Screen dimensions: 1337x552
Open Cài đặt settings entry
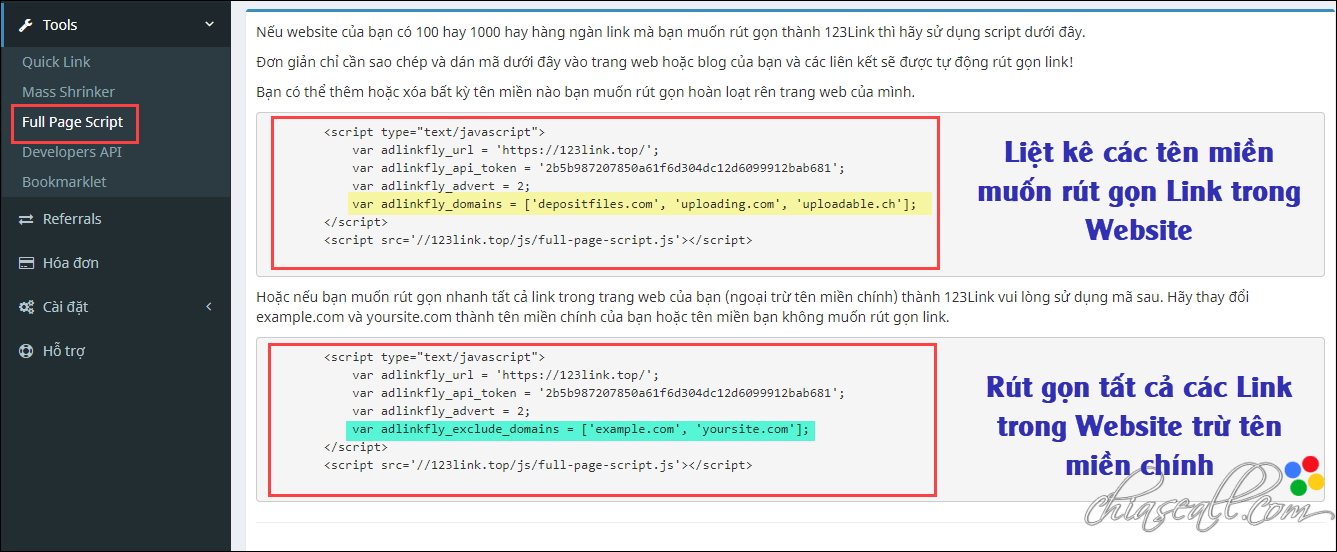(66, 307)
